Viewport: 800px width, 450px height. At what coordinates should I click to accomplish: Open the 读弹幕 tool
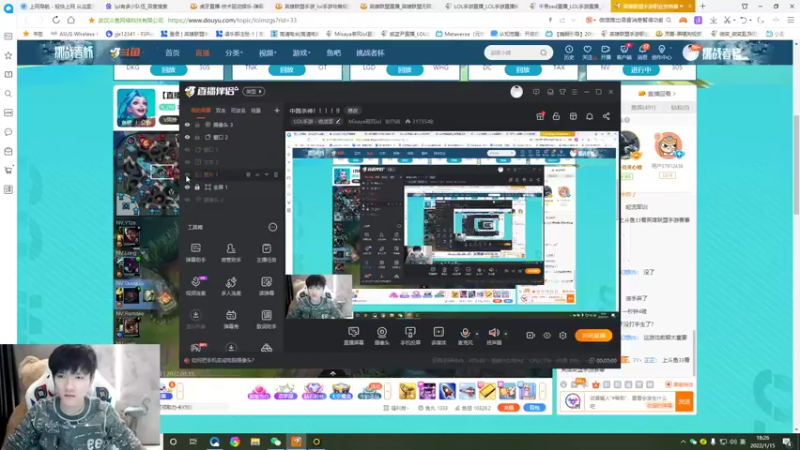(x=266, y=286)
